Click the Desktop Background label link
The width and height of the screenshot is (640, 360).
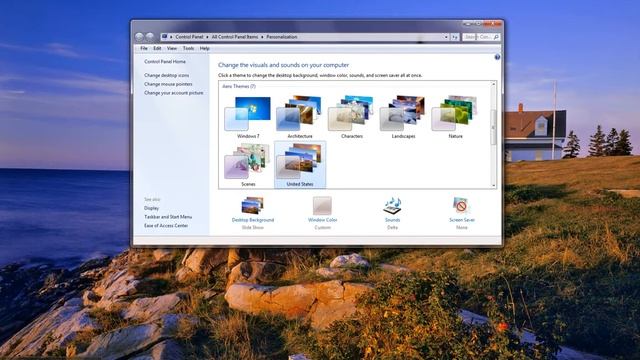[x=253, y=220]
